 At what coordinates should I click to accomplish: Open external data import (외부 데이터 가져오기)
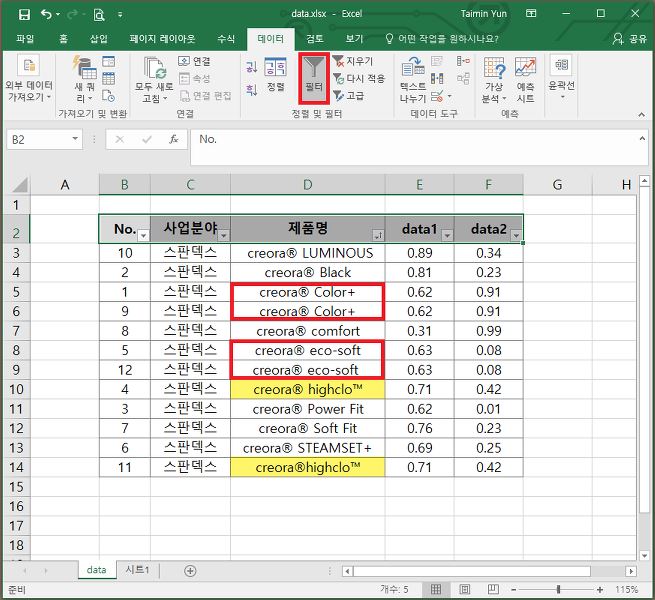point(28,79)
